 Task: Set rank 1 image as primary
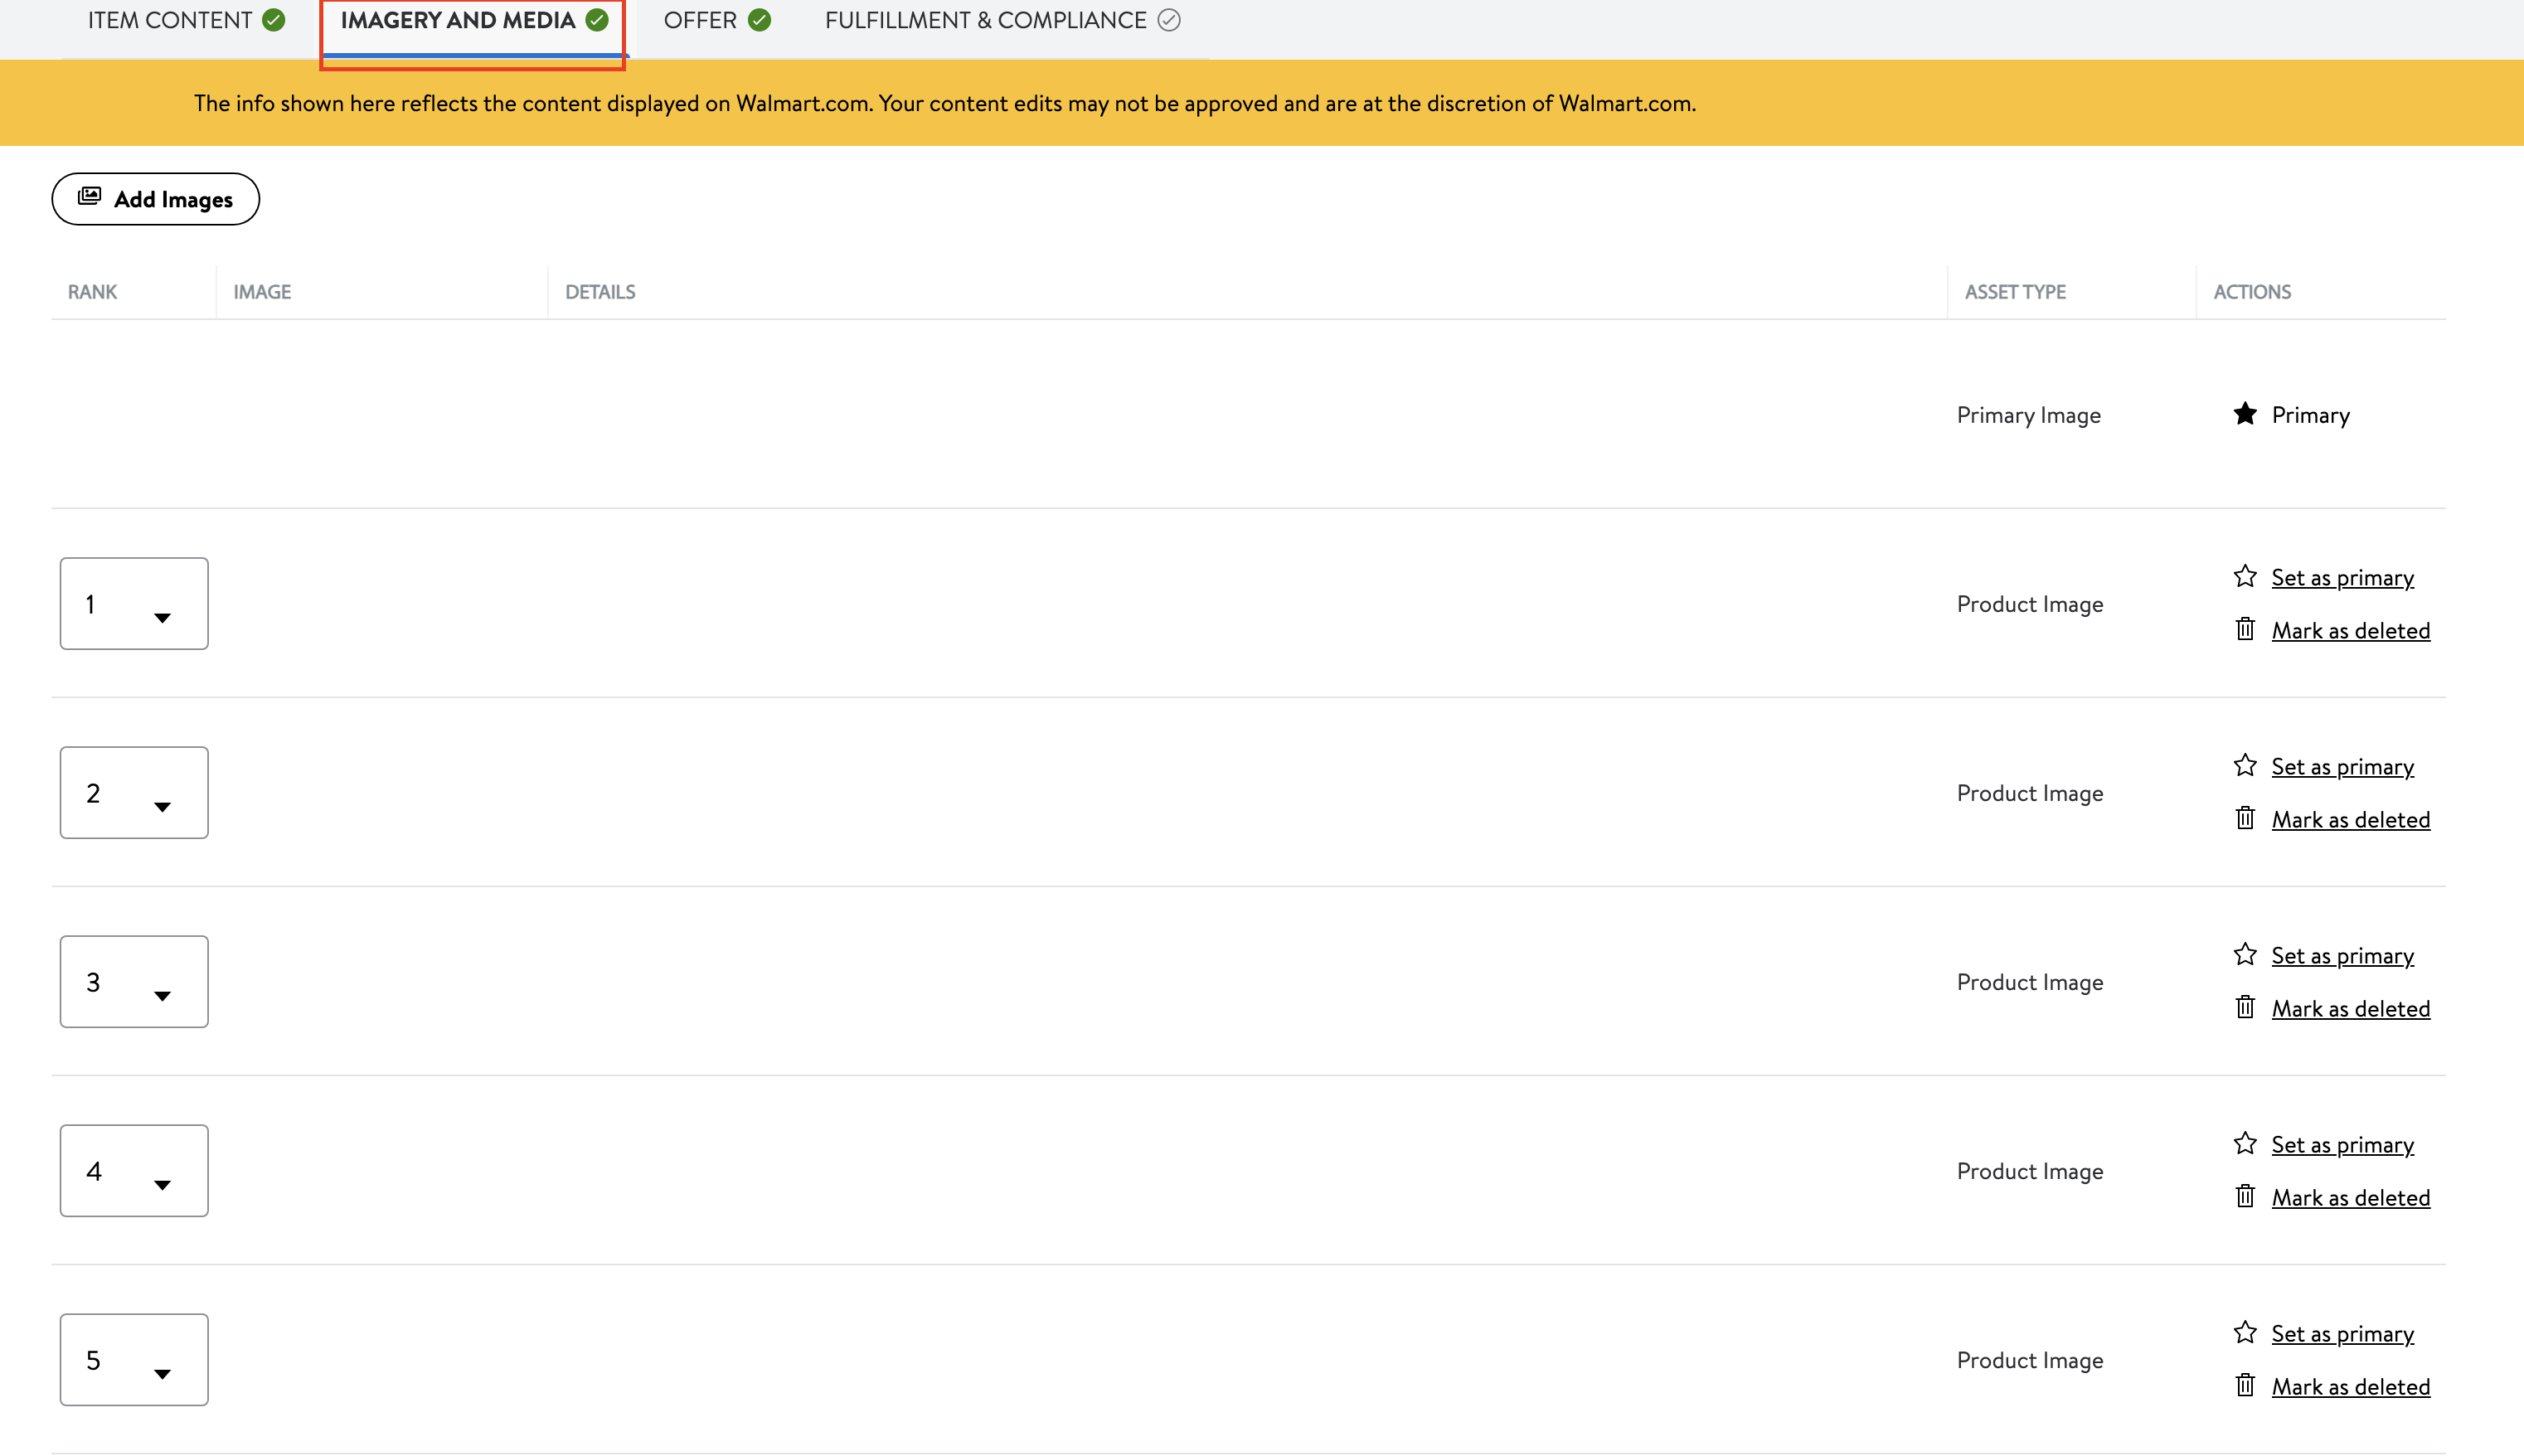click(2342, 578)
